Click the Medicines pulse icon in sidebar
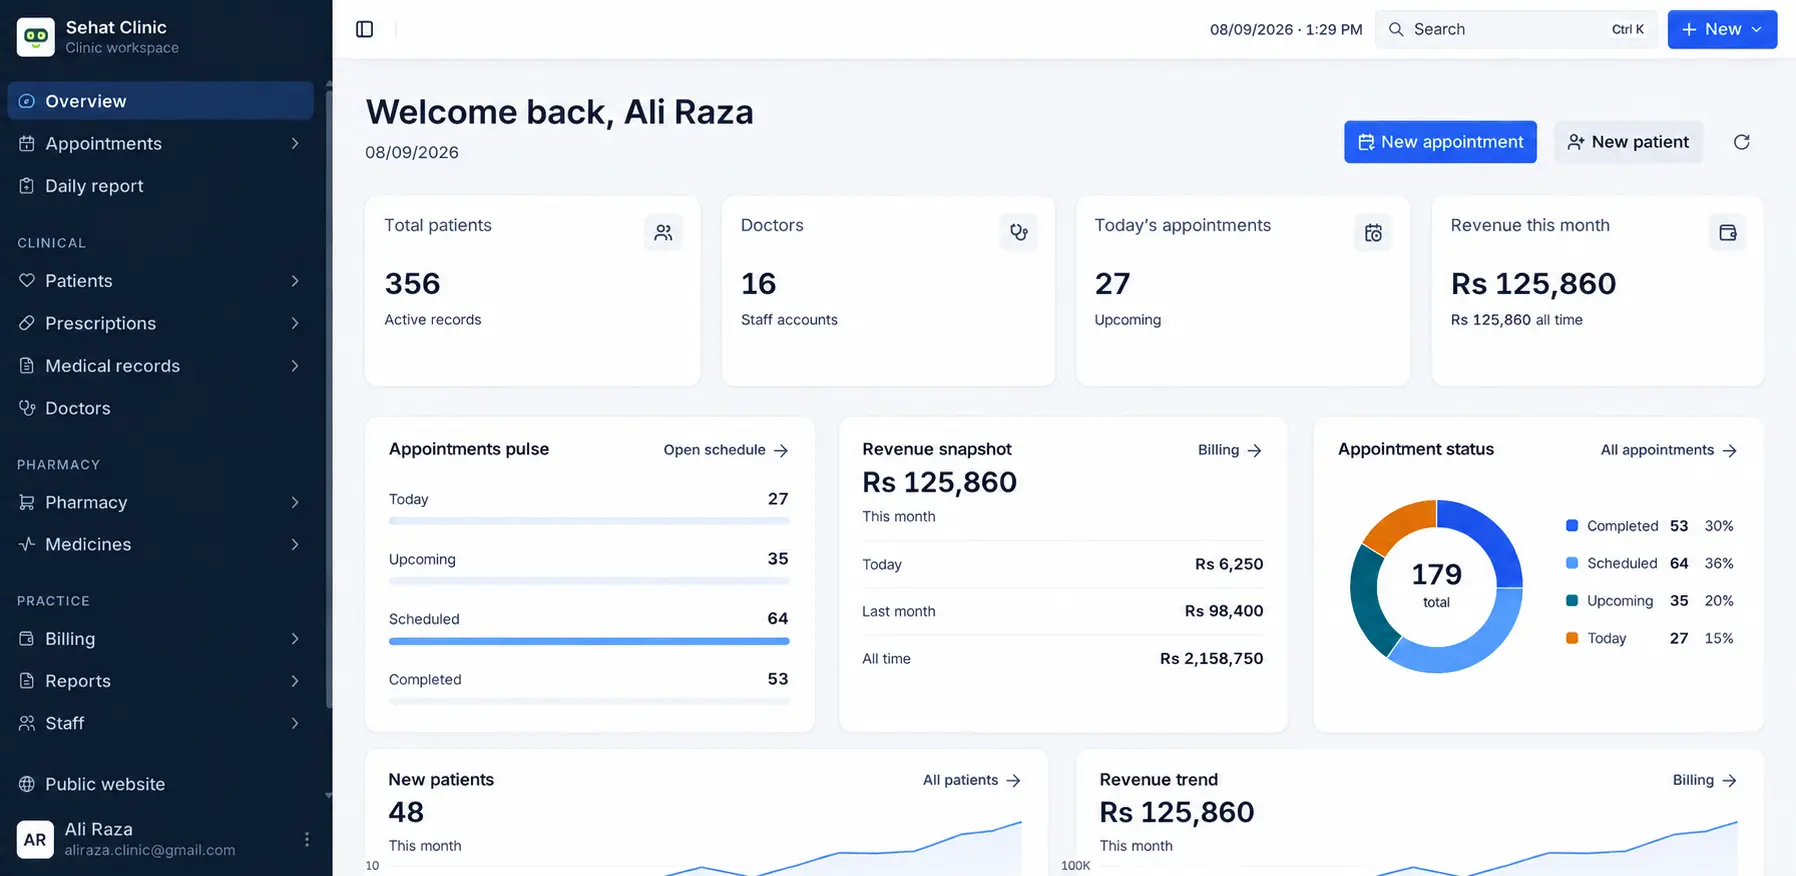 [27, 544]
